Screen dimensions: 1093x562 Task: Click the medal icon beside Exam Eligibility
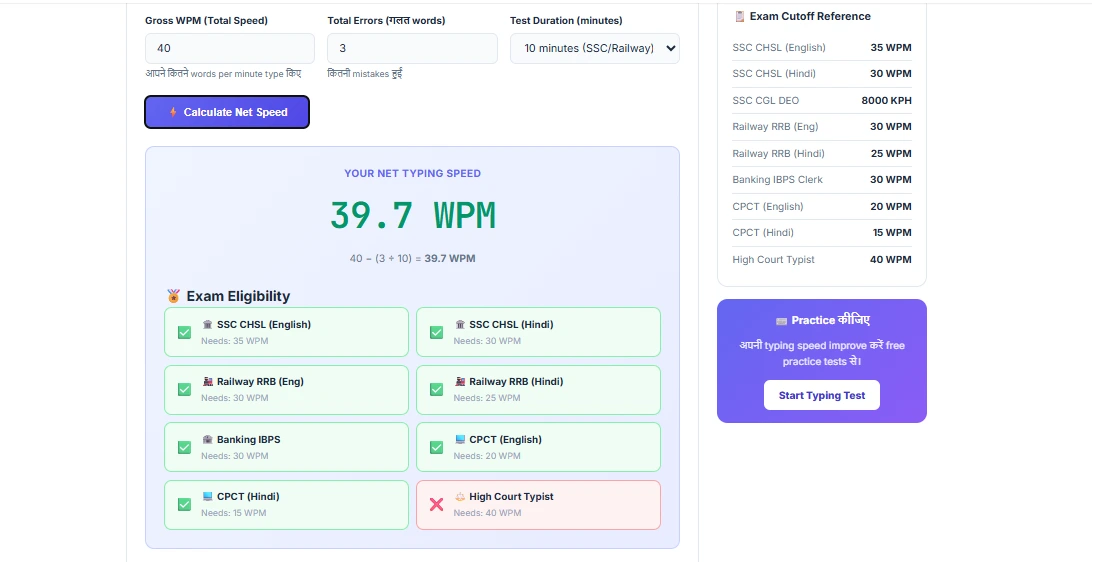pos(174,296)
